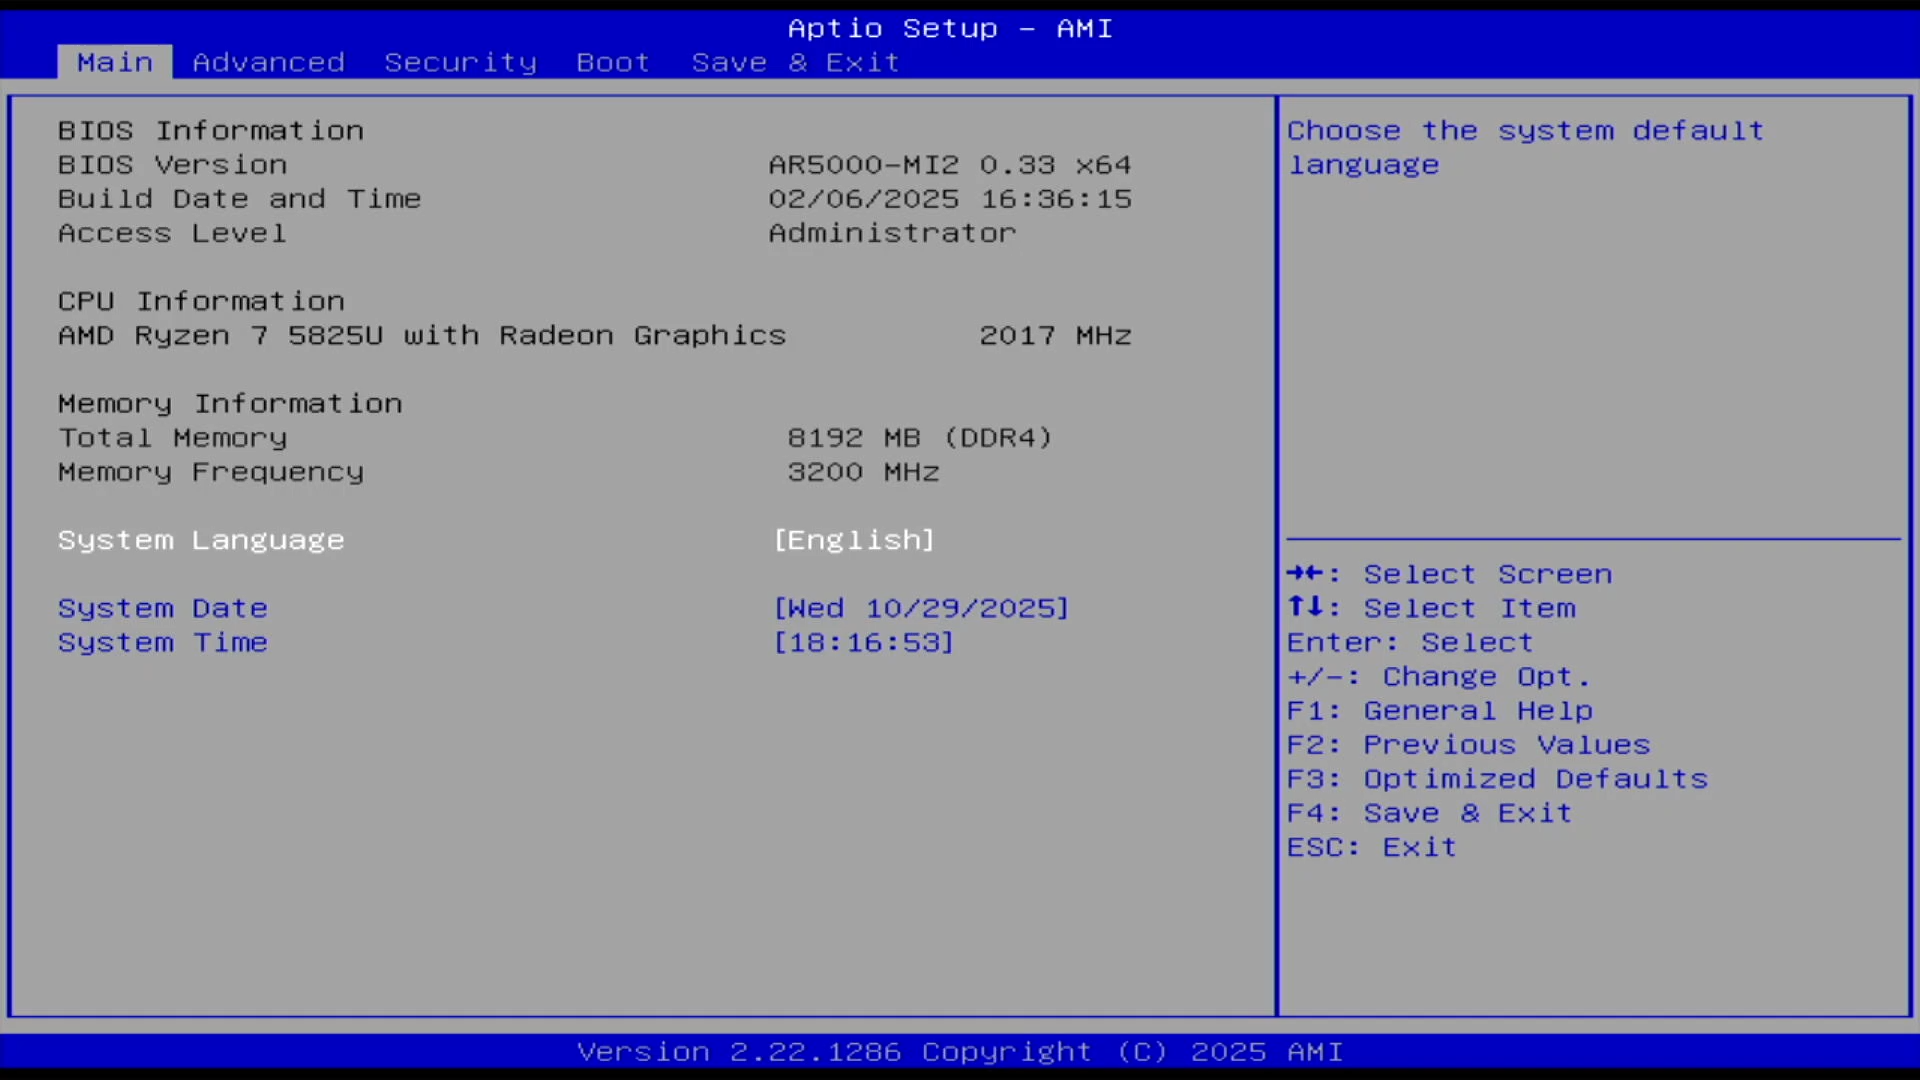Click the F1: General Help hint
Viewport: 1920px width, 1080px height.
(x=1439, y=711)
